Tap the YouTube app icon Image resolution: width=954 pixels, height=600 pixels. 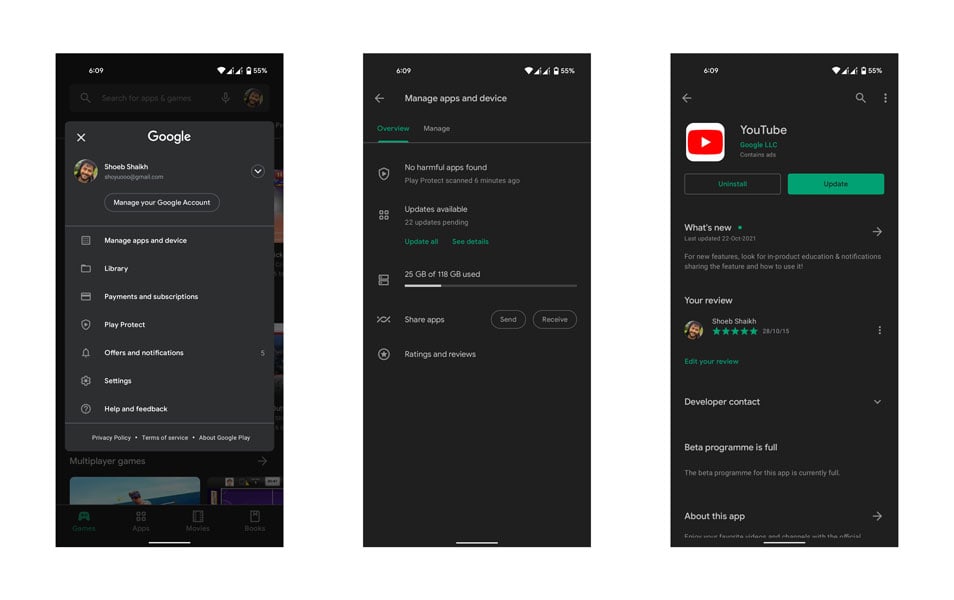[705, 142]
